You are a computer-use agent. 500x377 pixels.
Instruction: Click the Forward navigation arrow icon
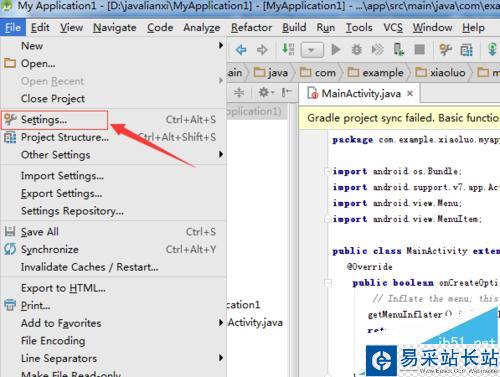tap(262, 50)
